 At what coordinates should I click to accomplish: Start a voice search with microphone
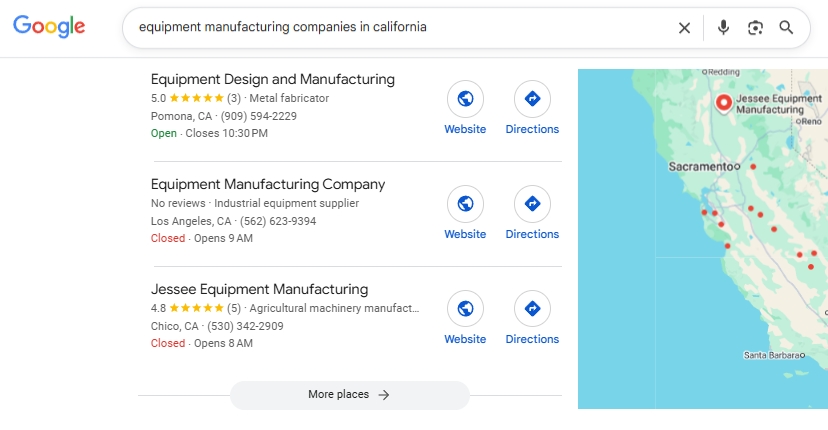(x=723, y=28)
